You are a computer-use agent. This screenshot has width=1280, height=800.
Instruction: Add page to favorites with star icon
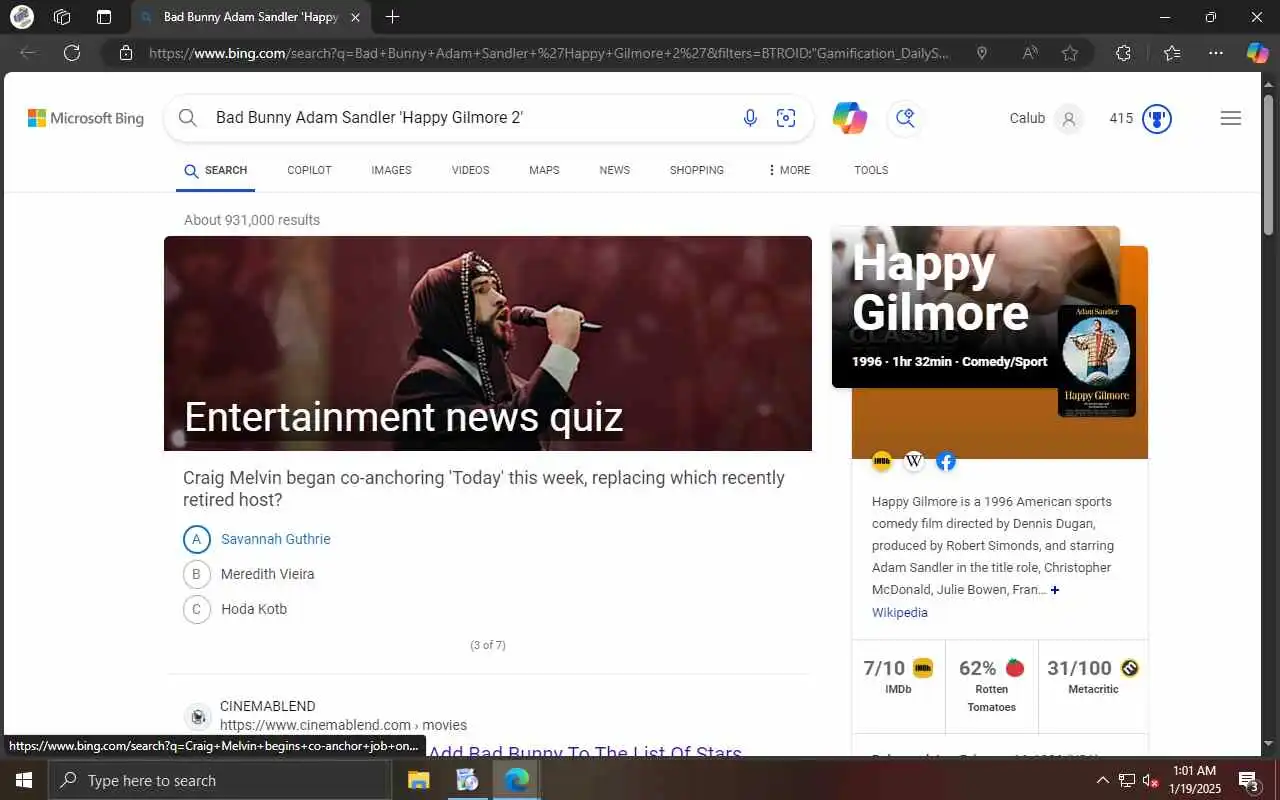(1070, 53)
